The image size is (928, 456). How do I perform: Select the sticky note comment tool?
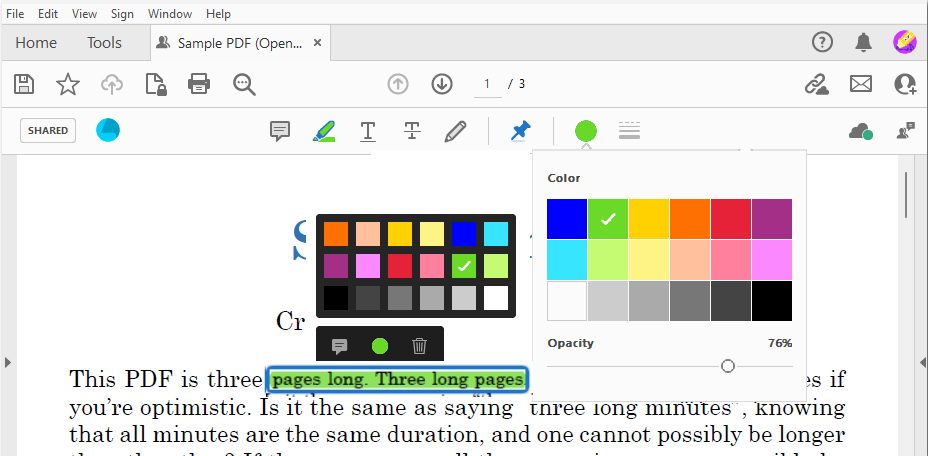tap(280, 131)
